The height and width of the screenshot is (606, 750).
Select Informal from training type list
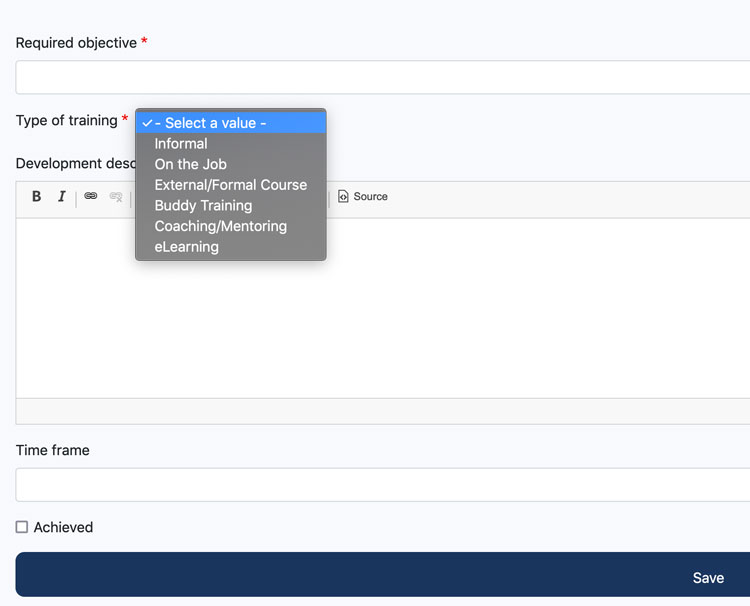181,144
